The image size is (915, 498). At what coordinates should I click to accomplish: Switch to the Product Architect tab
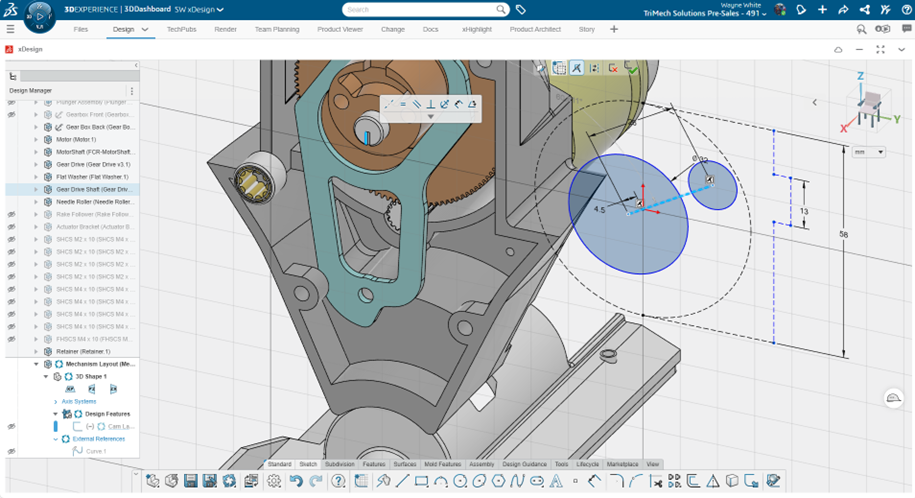point(535,29)
